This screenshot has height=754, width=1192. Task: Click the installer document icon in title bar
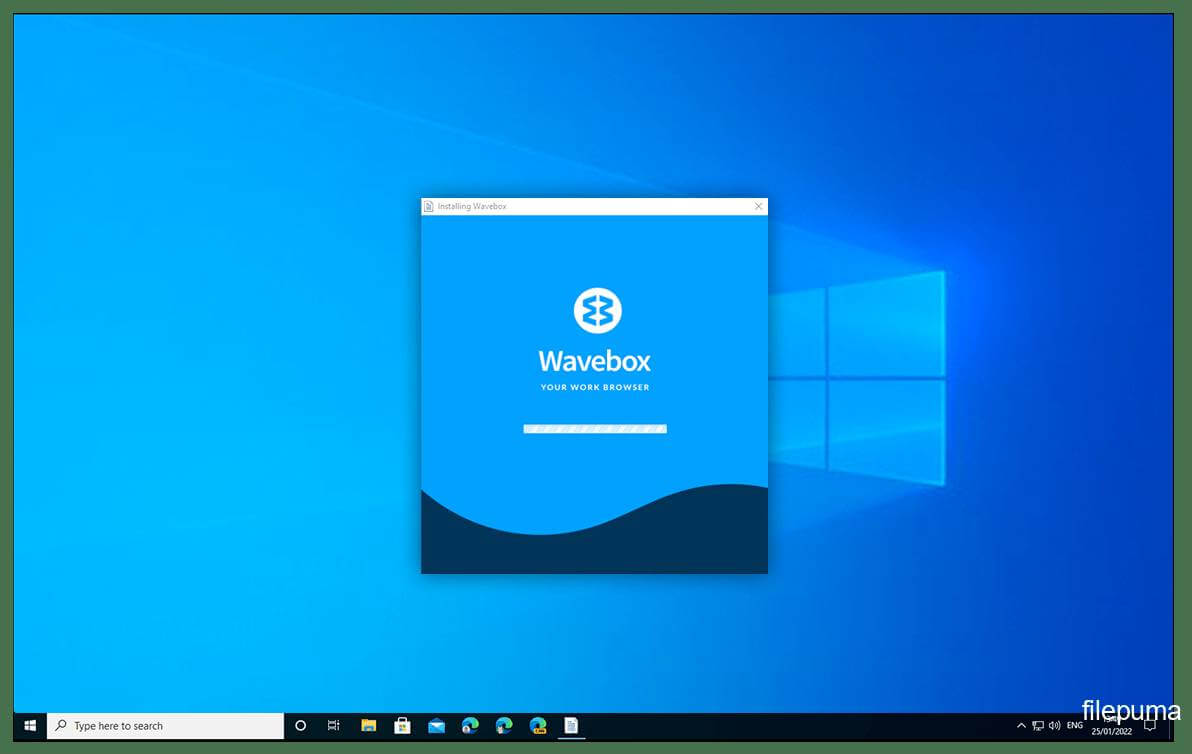point(429,206)
